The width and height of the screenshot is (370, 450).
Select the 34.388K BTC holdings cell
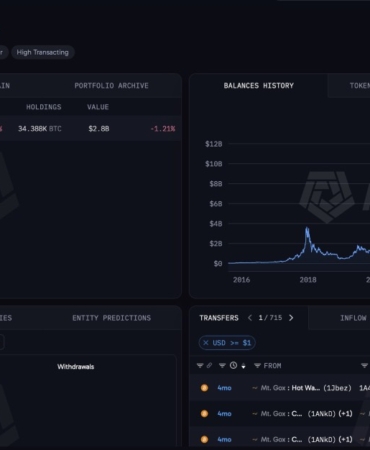40,129
